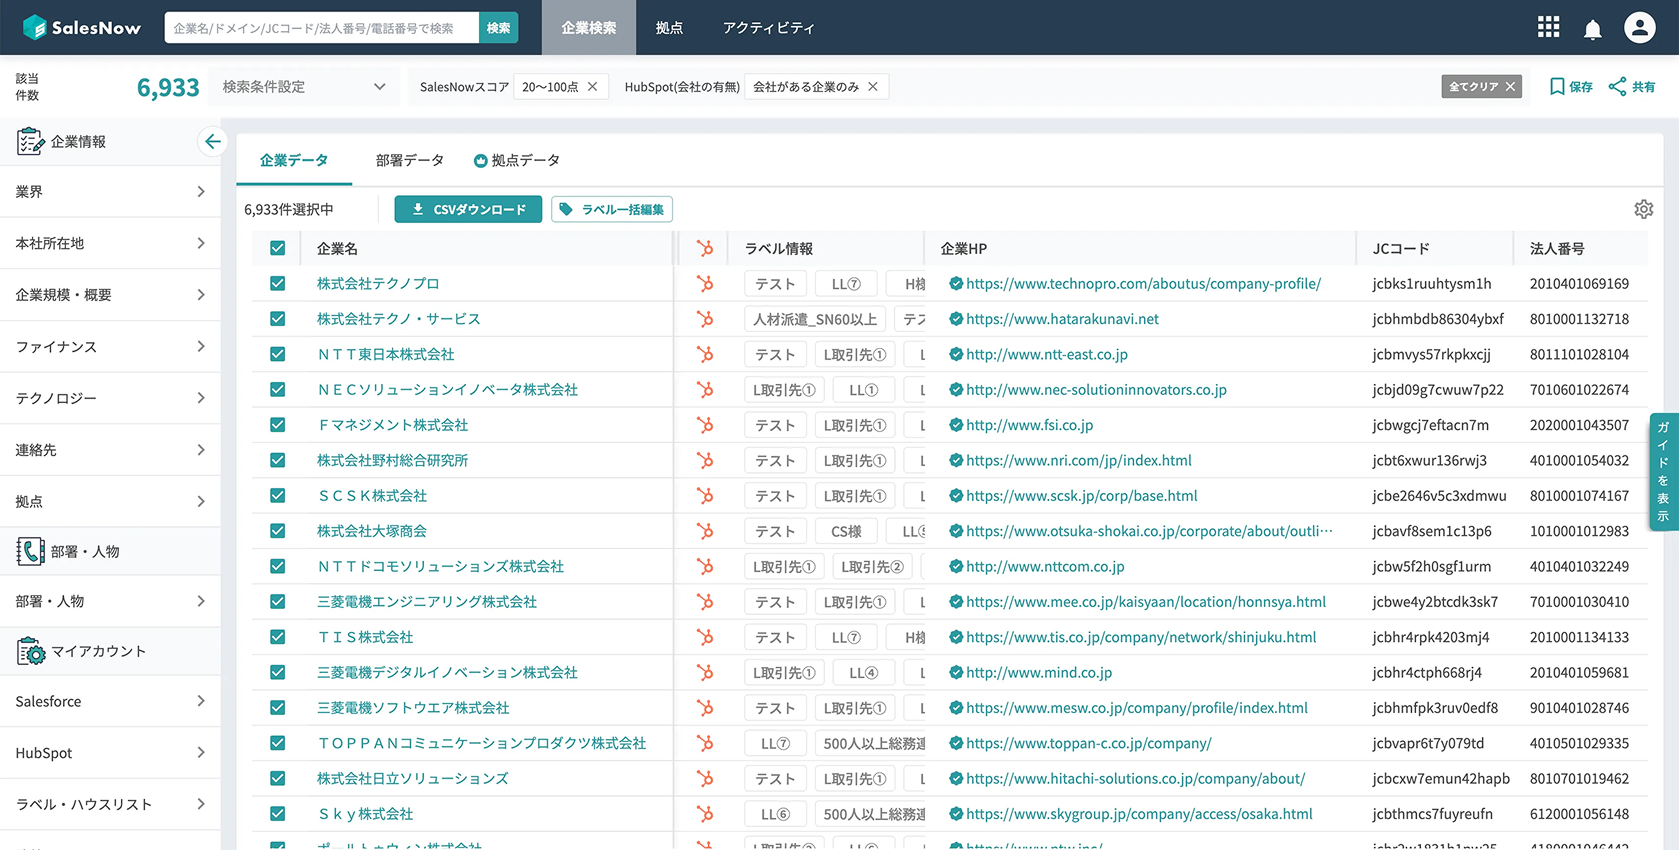
Task: Click HubSpot icon for 株式会社大塚商会 row
Action: click(705, 531)
